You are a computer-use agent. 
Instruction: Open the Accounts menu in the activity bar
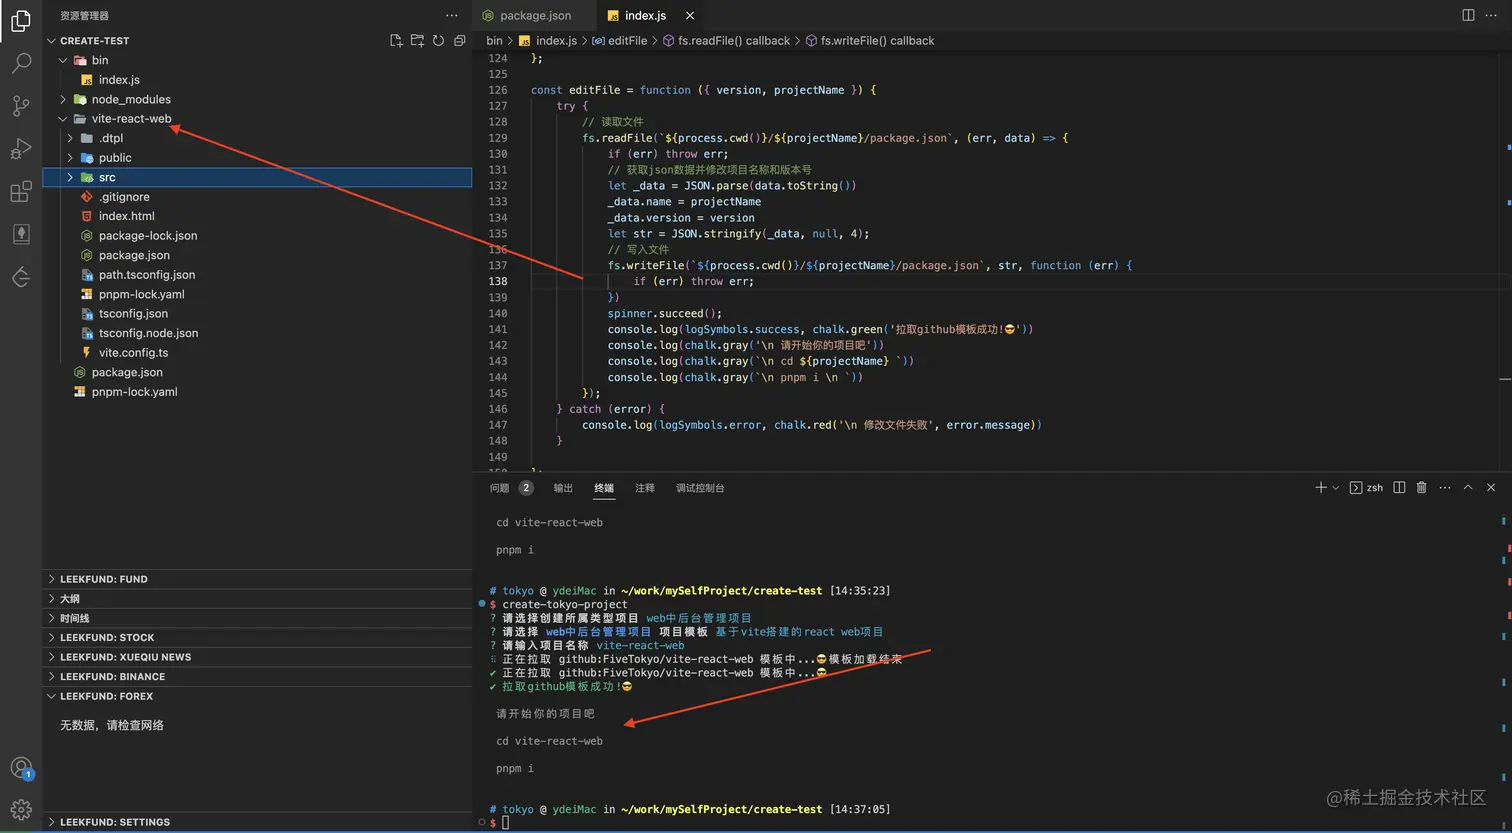[x=21, y=768]
